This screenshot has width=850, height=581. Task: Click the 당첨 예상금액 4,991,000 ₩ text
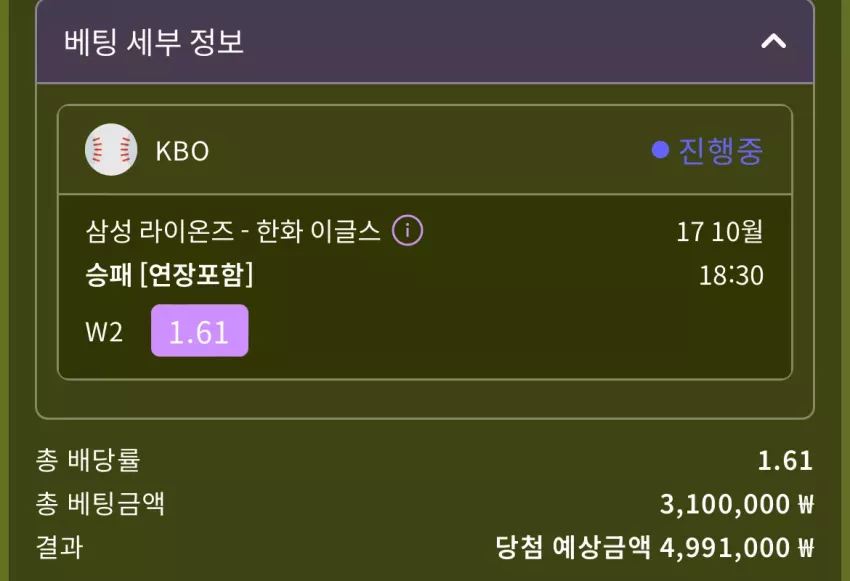click(x=655, y=547)
